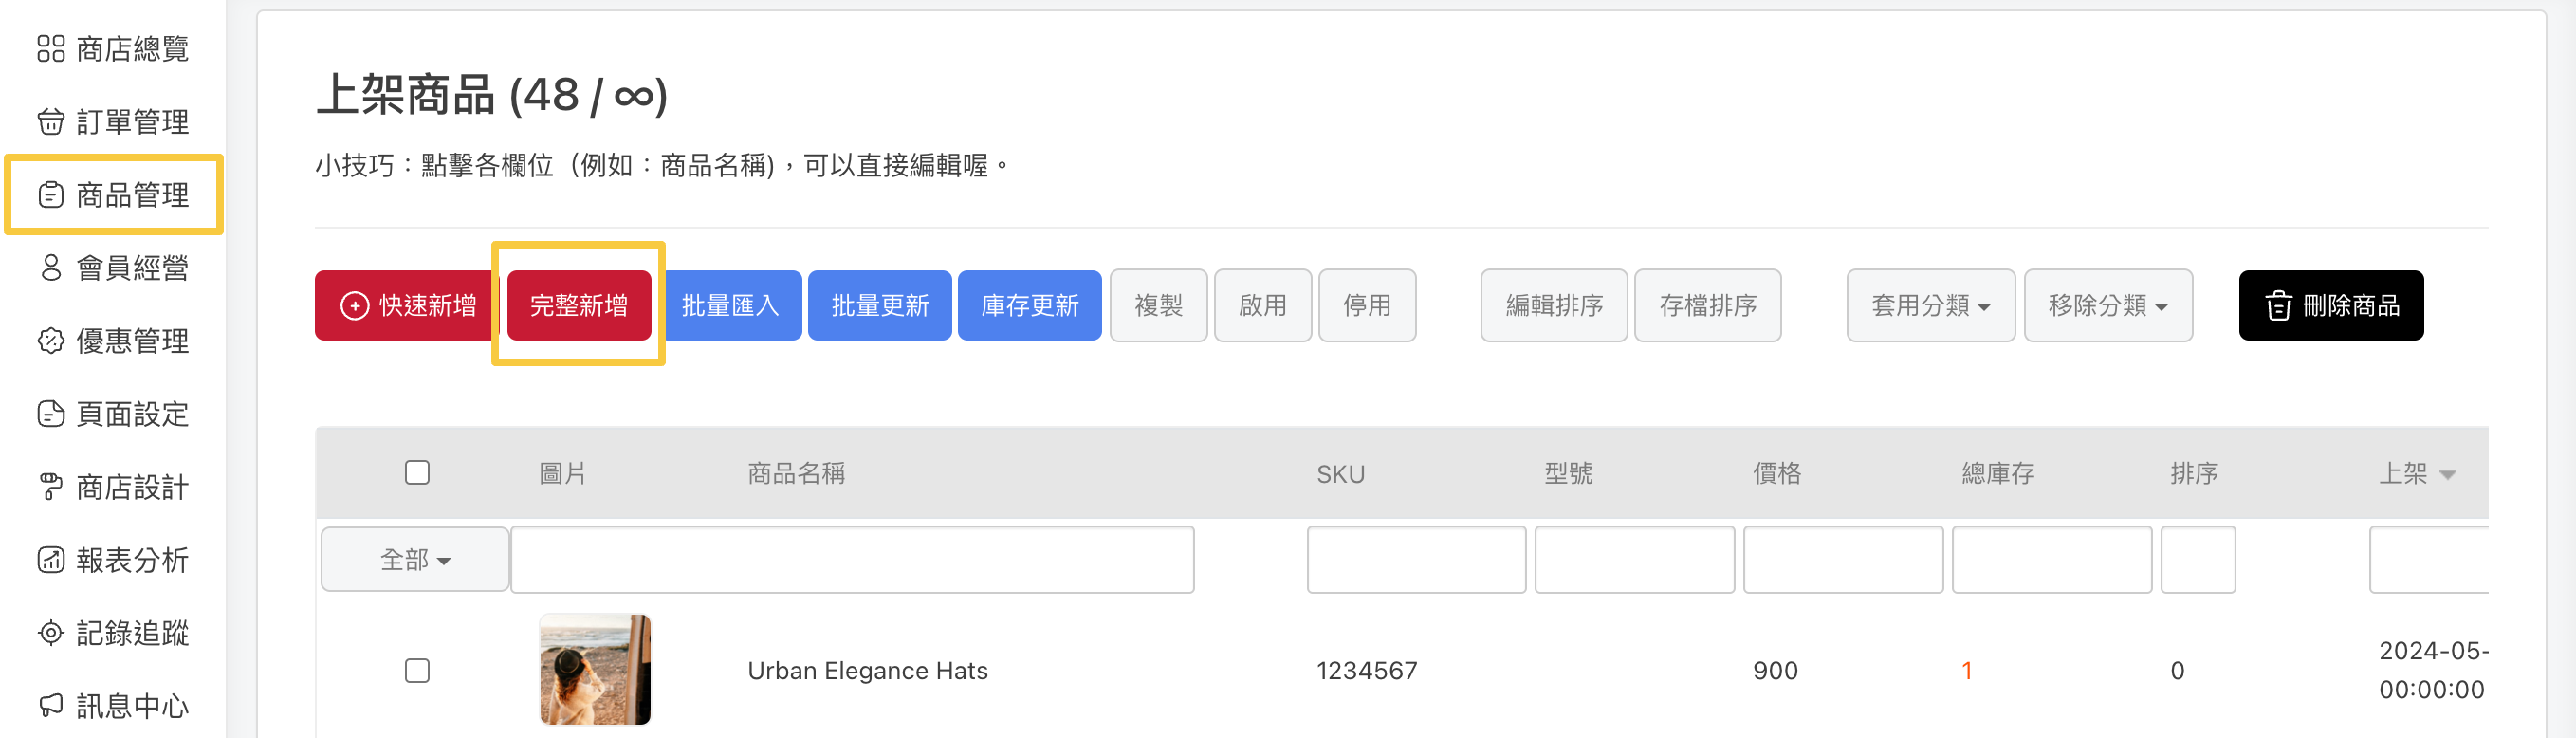Click the 記錄追蹤 target icon

51,633
